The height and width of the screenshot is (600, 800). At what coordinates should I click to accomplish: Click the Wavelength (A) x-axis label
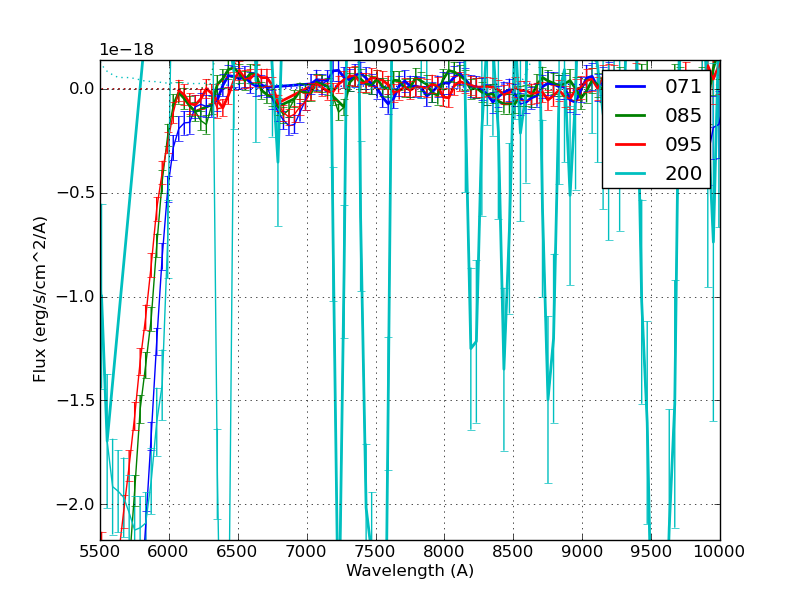(410, 571)
